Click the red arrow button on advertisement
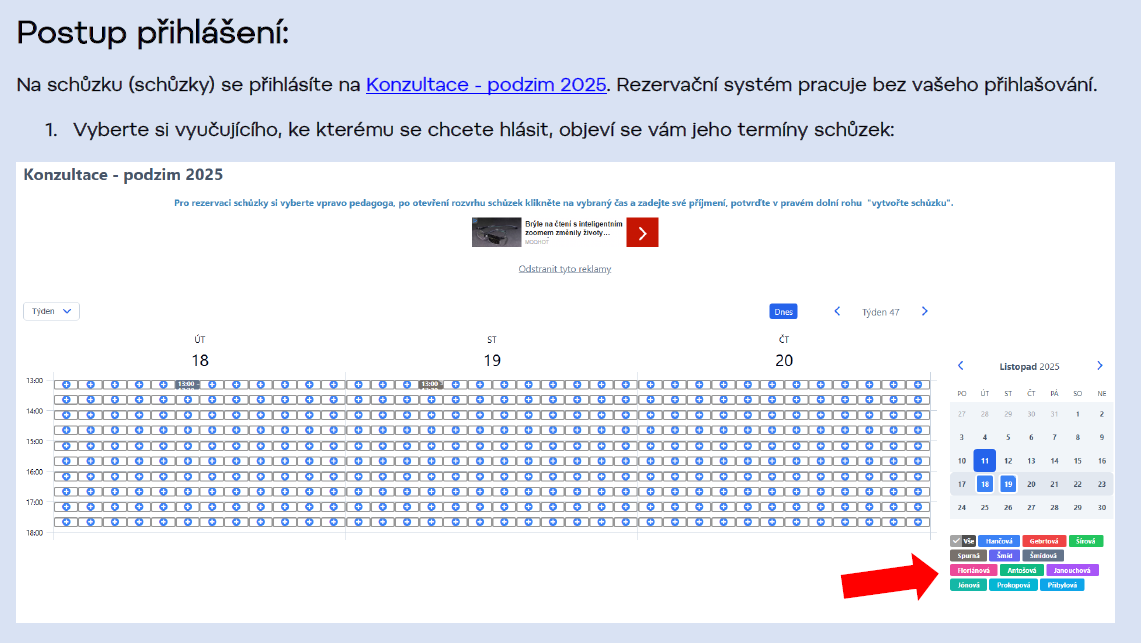The image size is (1141, 643). coord(642,233)
